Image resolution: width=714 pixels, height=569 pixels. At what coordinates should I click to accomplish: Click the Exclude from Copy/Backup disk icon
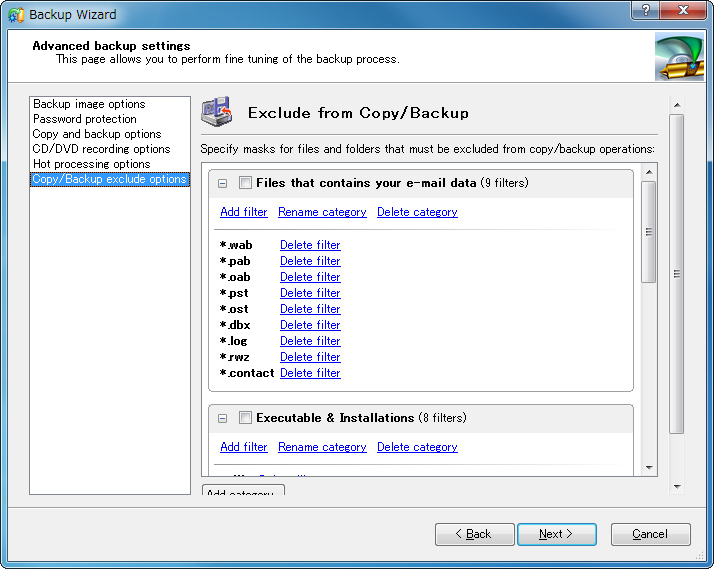pos(217,112)
